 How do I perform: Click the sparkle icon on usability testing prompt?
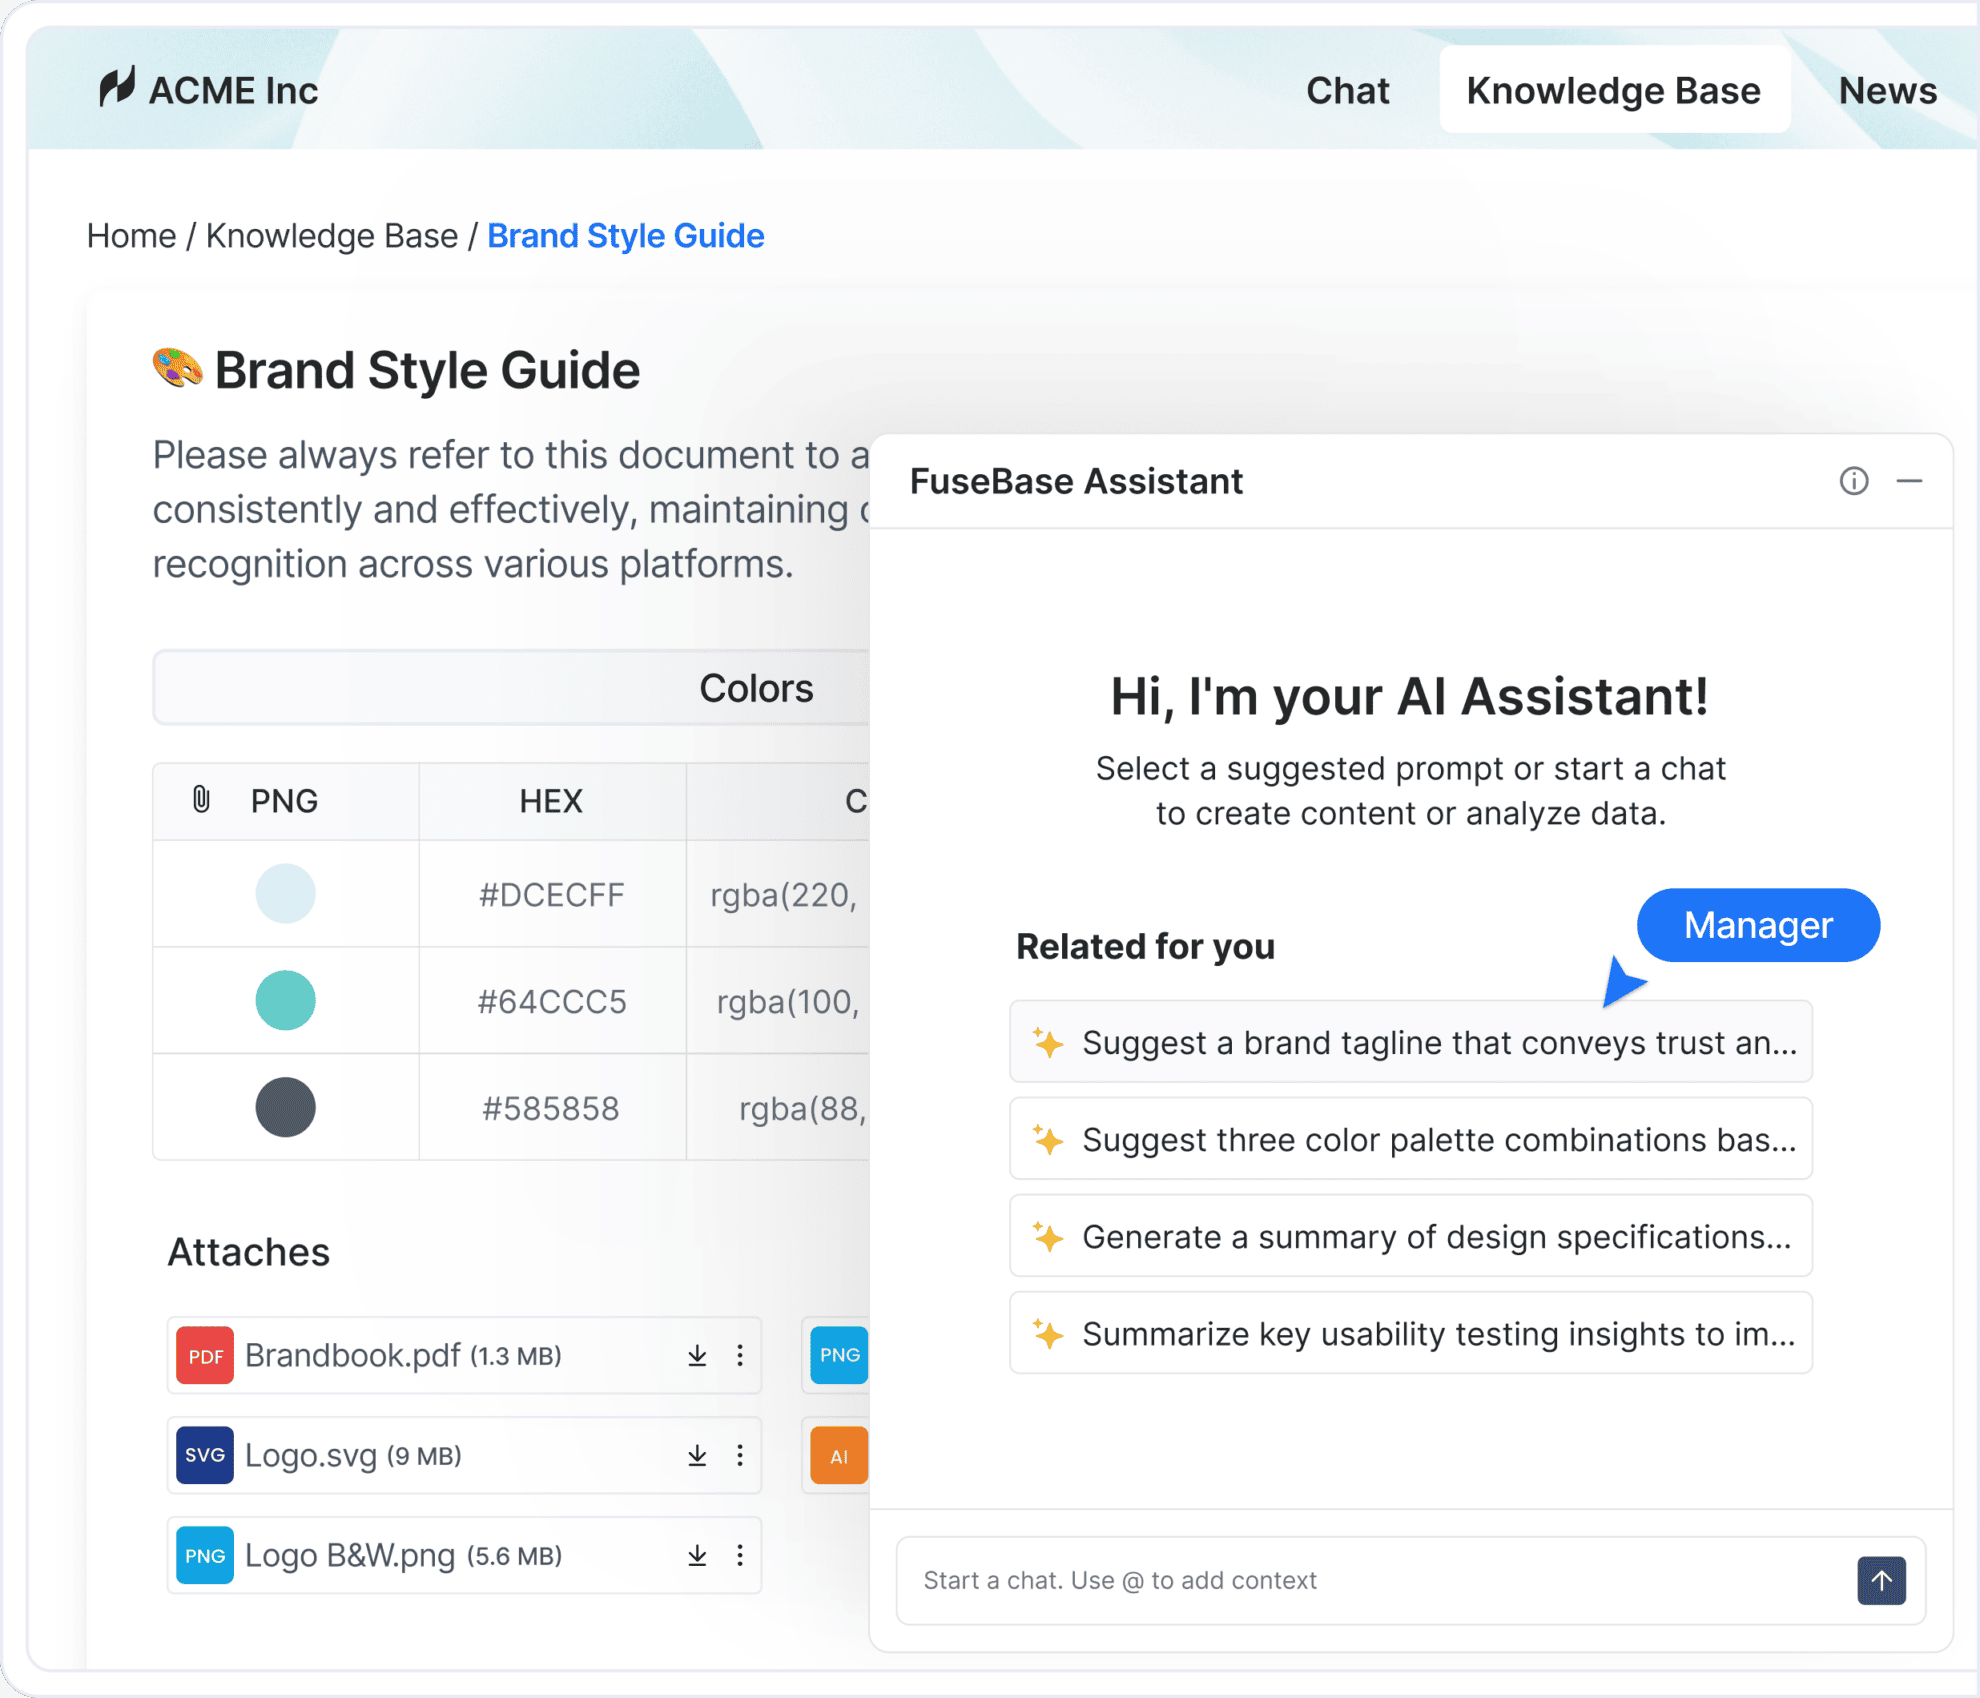[x=1047, y=1333]
